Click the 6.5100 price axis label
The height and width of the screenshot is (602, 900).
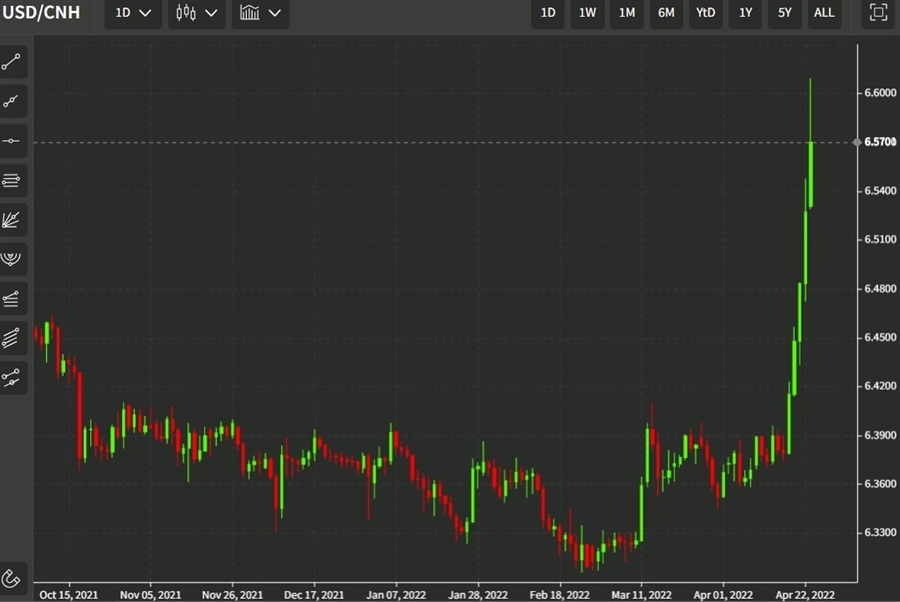880,239
